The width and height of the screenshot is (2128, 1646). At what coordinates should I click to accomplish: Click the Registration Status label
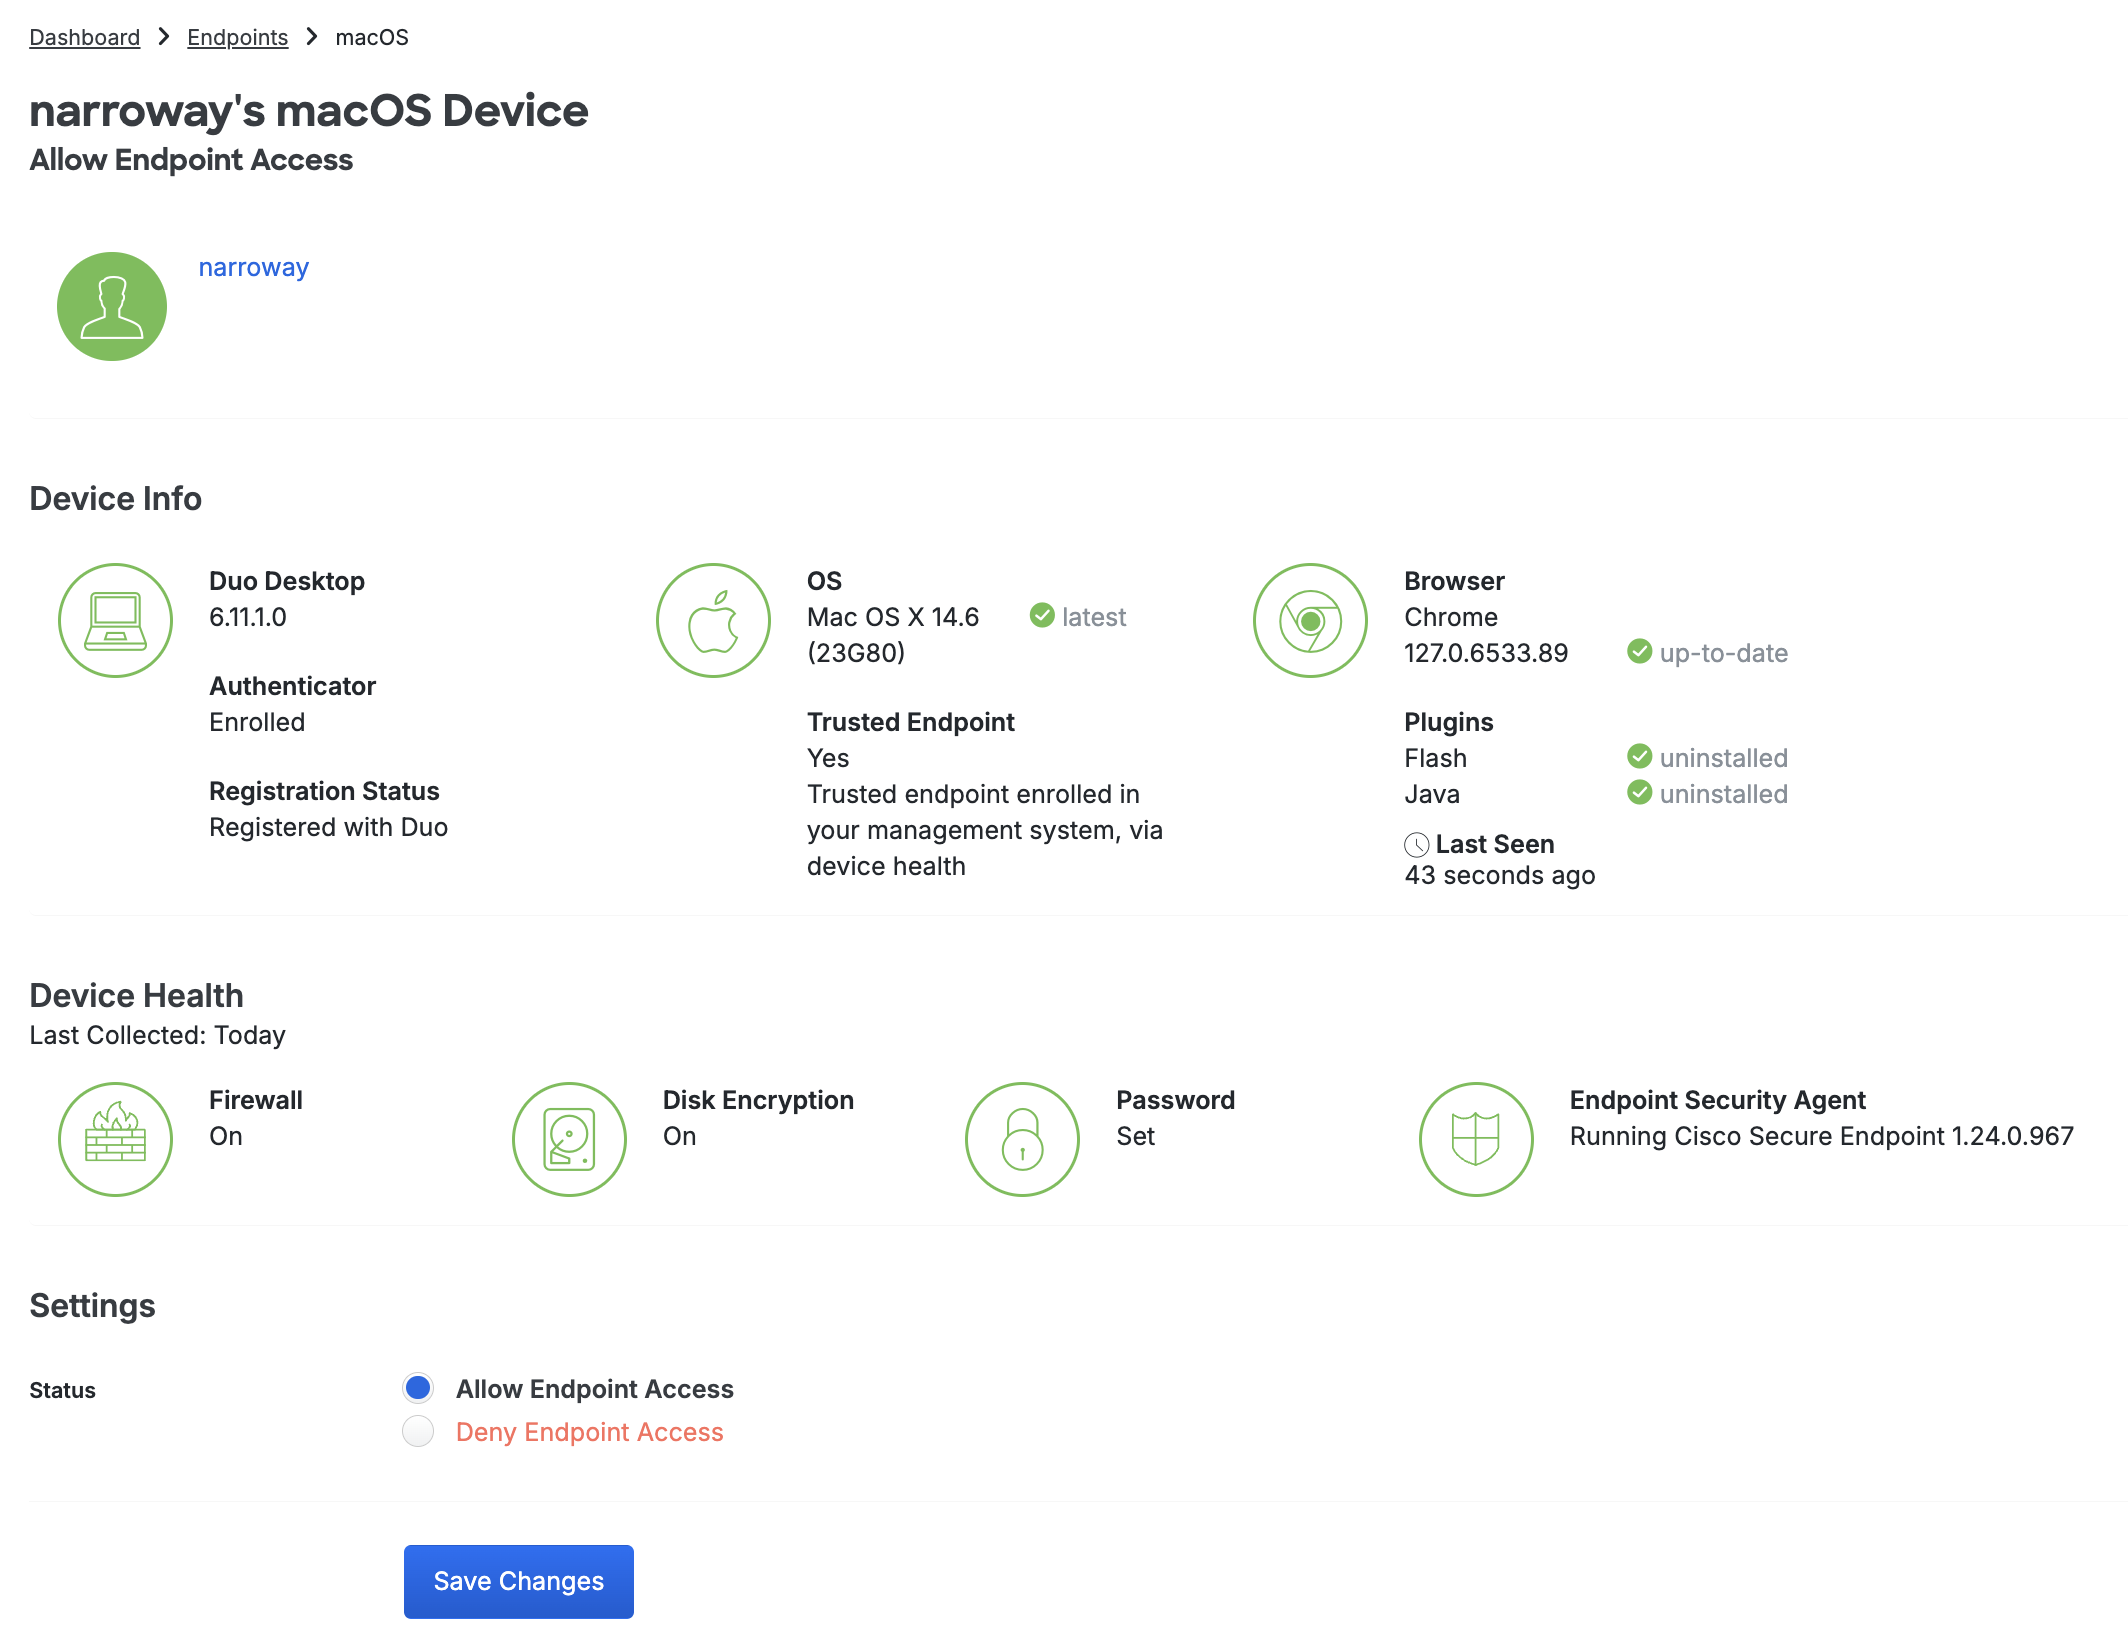pos(324,791)
